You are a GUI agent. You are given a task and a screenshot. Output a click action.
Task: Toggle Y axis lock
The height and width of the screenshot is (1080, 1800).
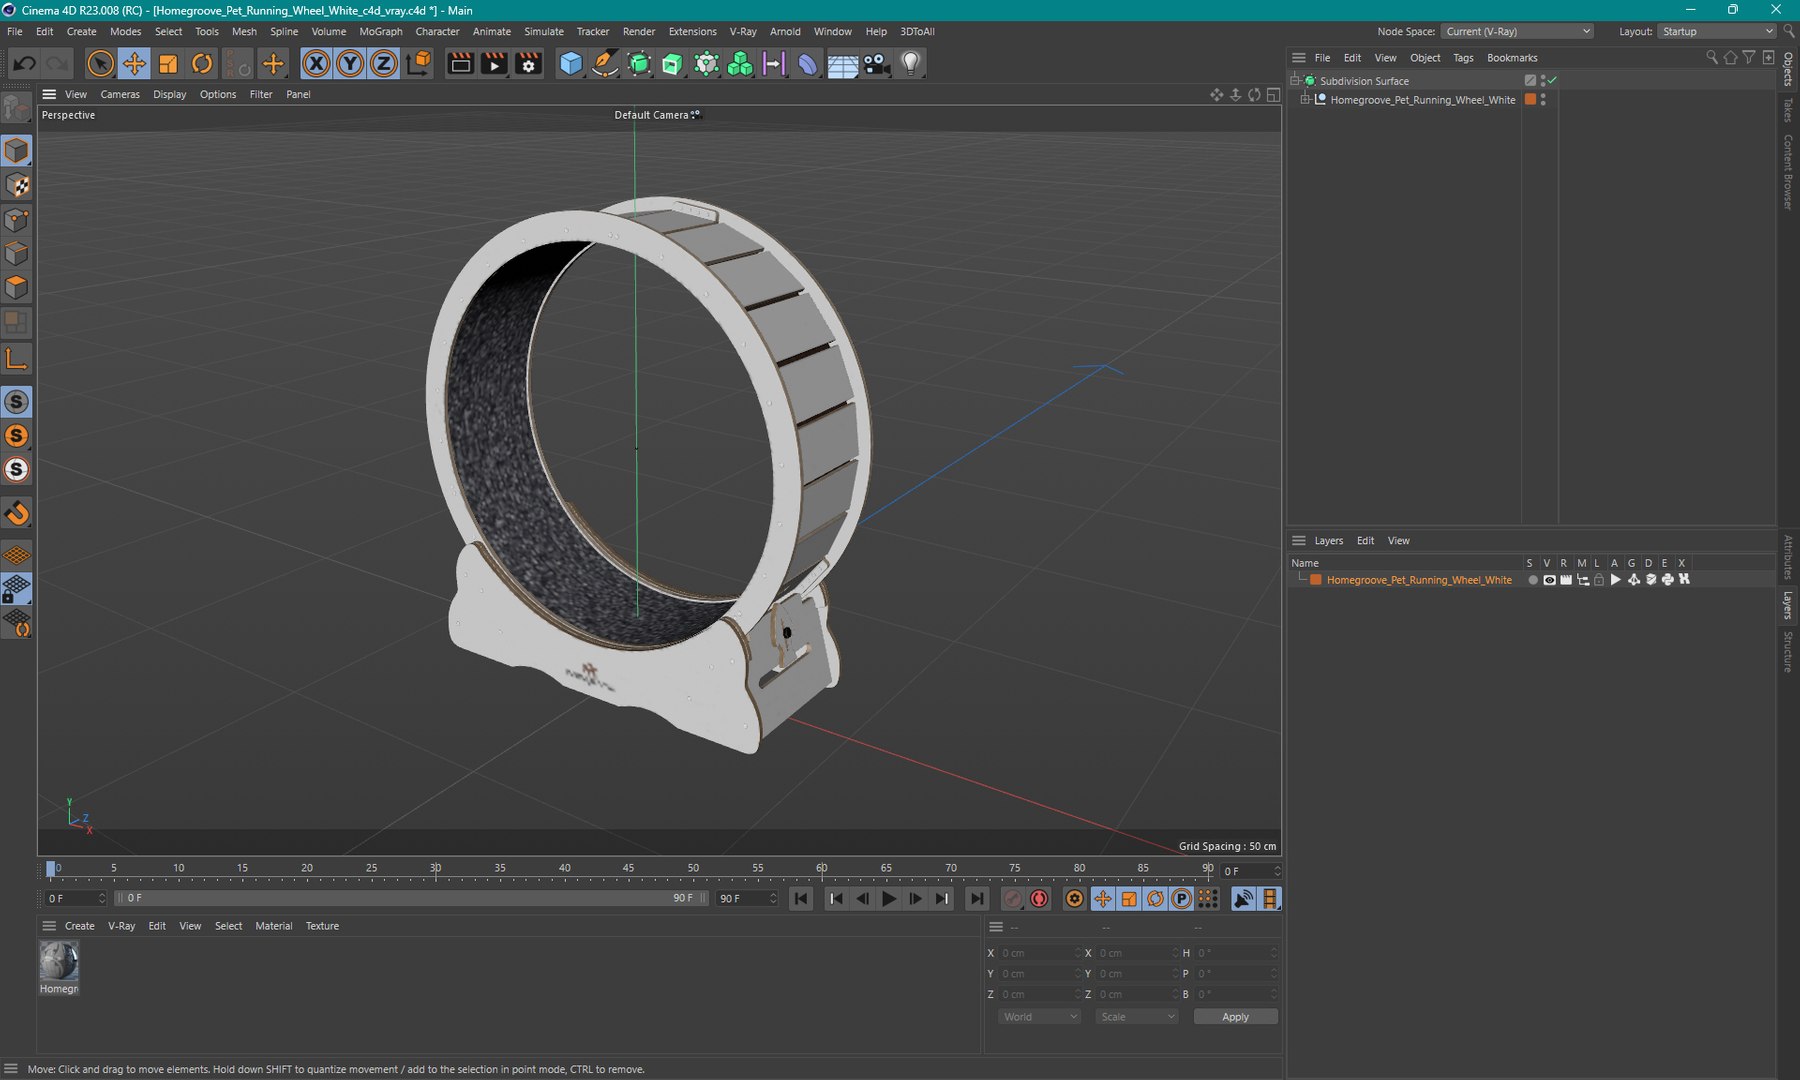tap(350, 64)
